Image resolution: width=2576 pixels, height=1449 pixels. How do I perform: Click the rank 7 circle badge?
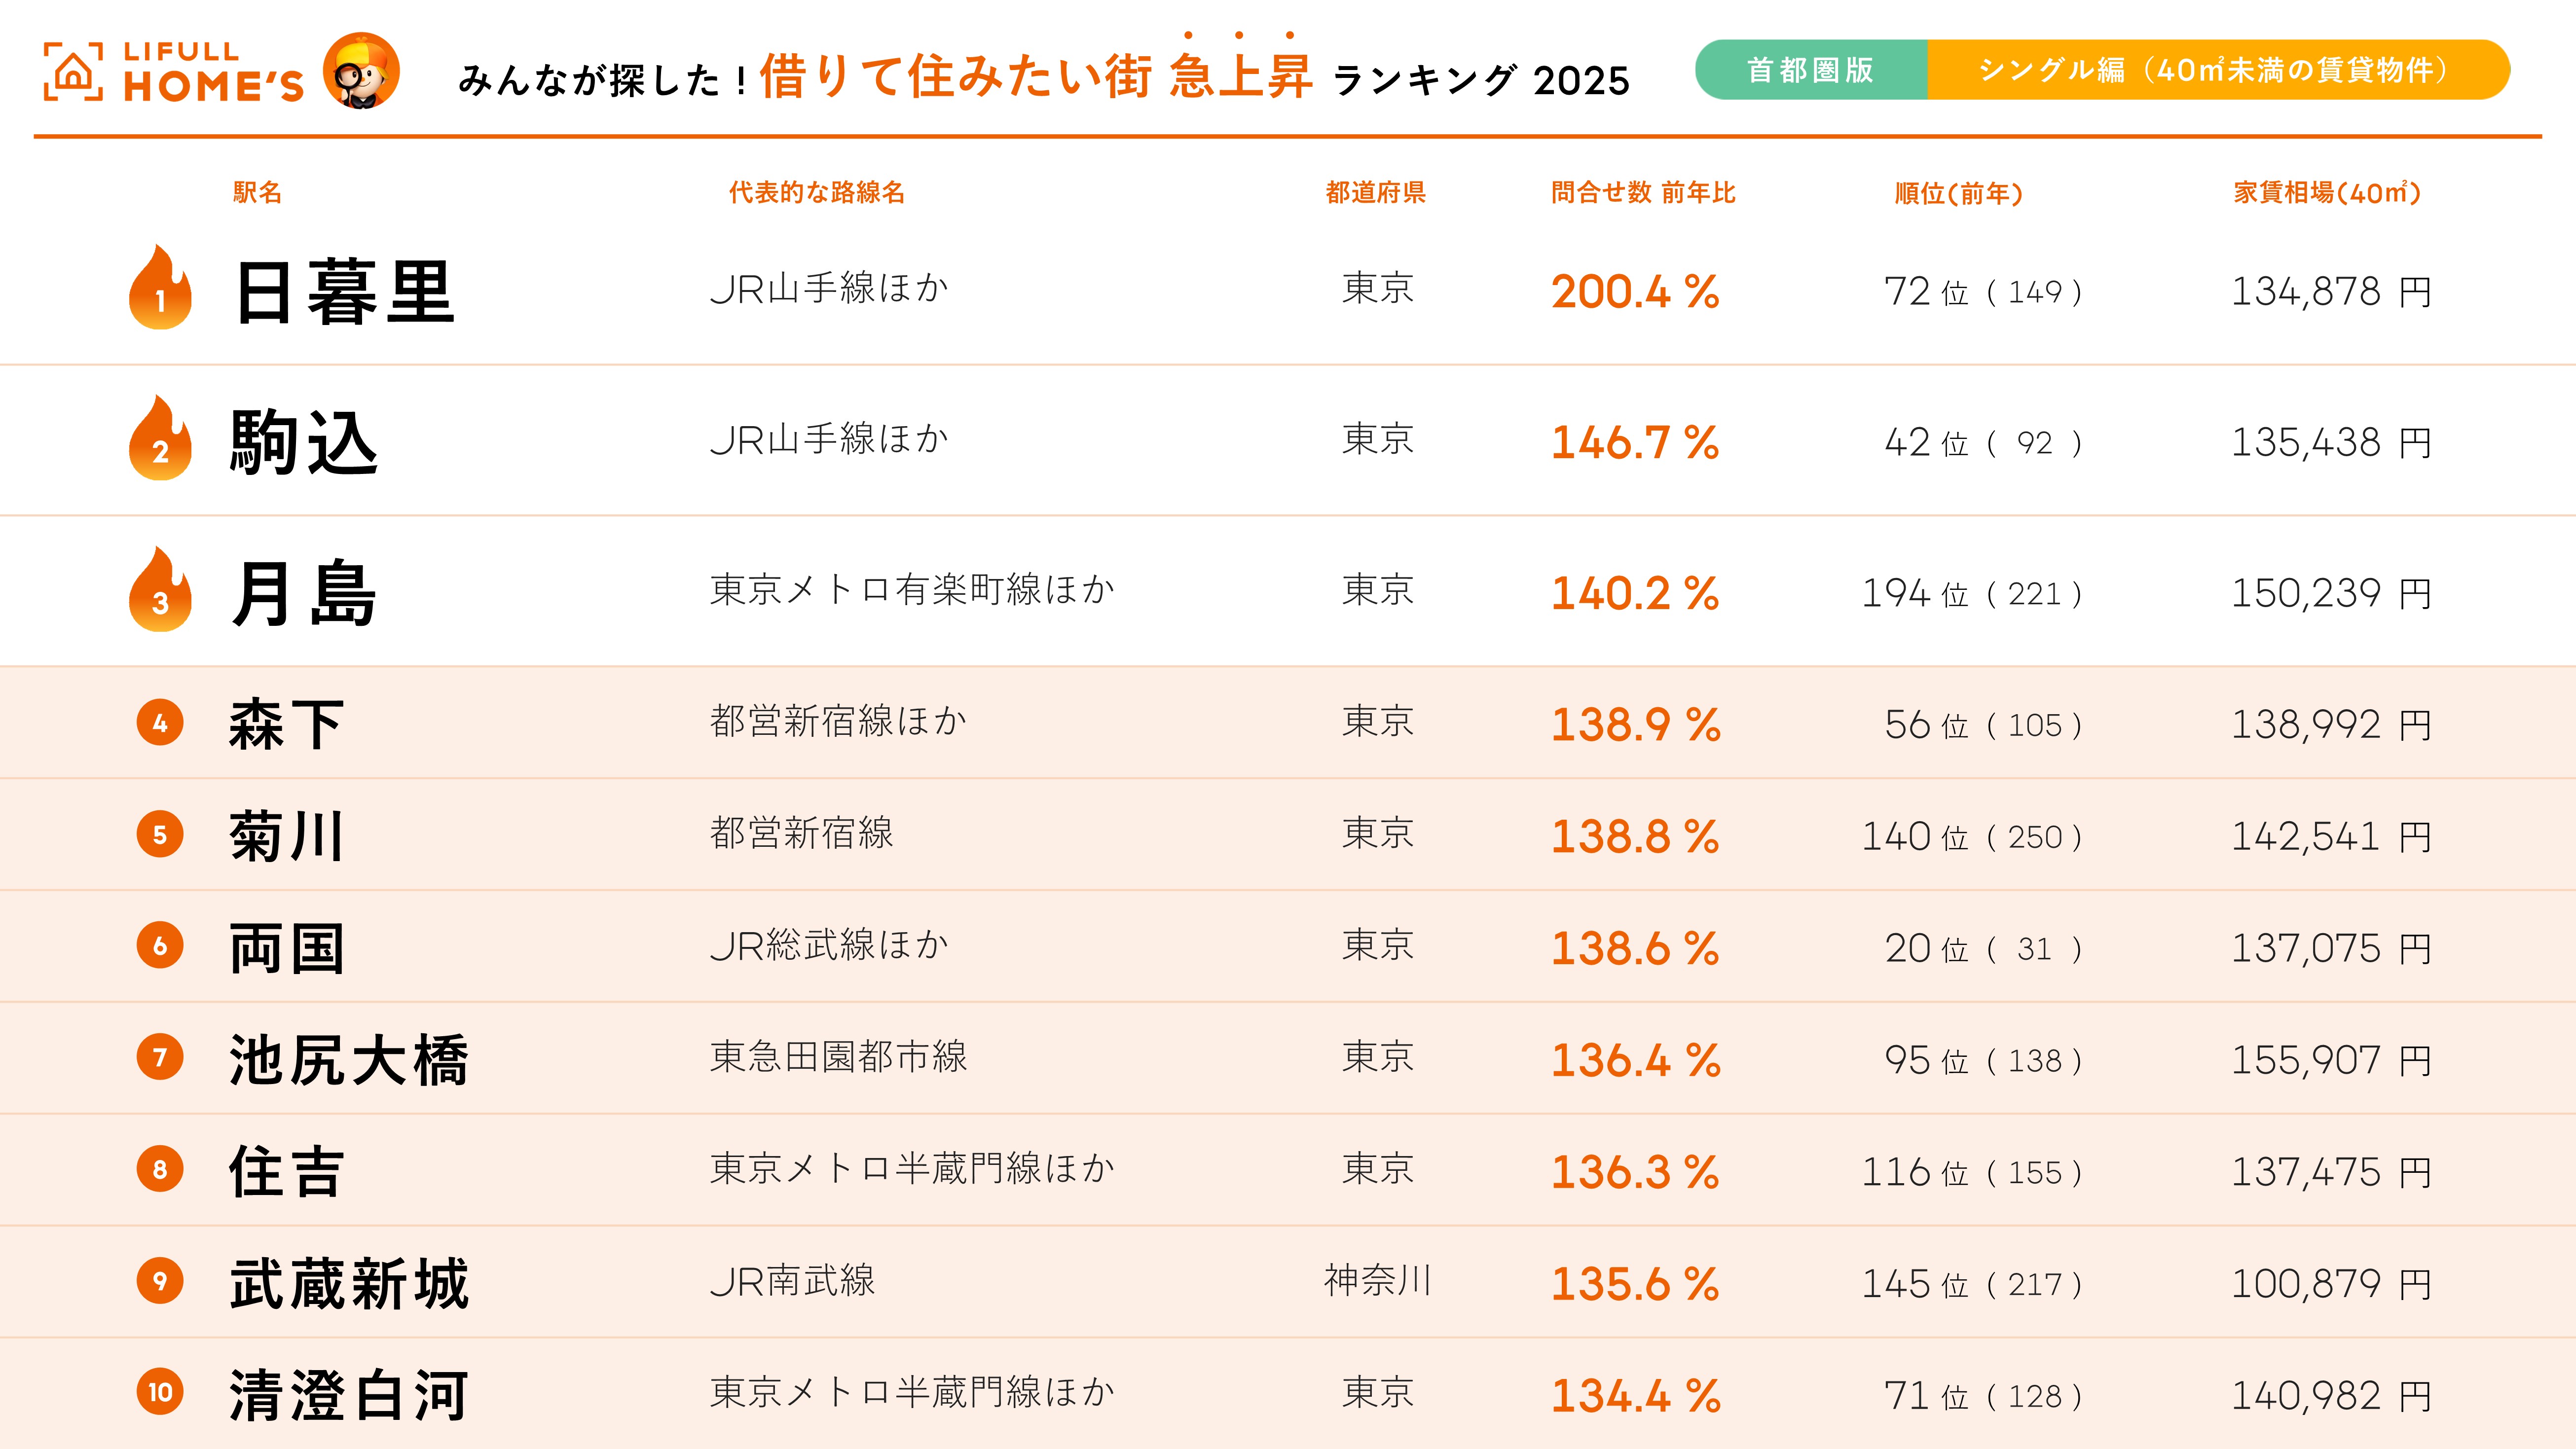[160, 1057]
